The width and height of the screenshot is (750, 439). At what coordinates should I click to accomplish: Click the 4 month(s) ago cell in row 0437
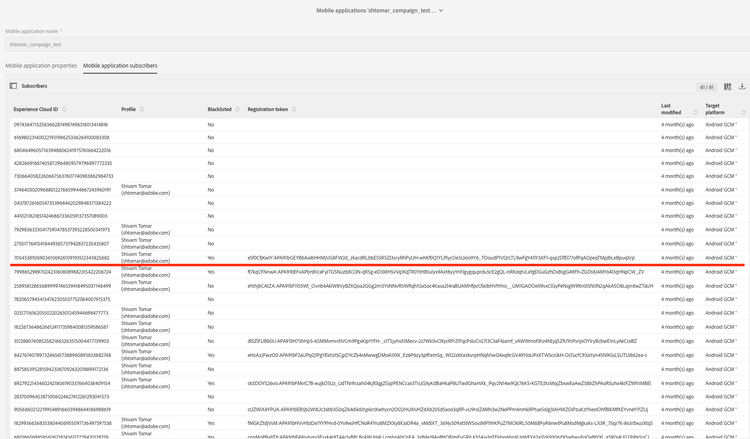[677, 203]
